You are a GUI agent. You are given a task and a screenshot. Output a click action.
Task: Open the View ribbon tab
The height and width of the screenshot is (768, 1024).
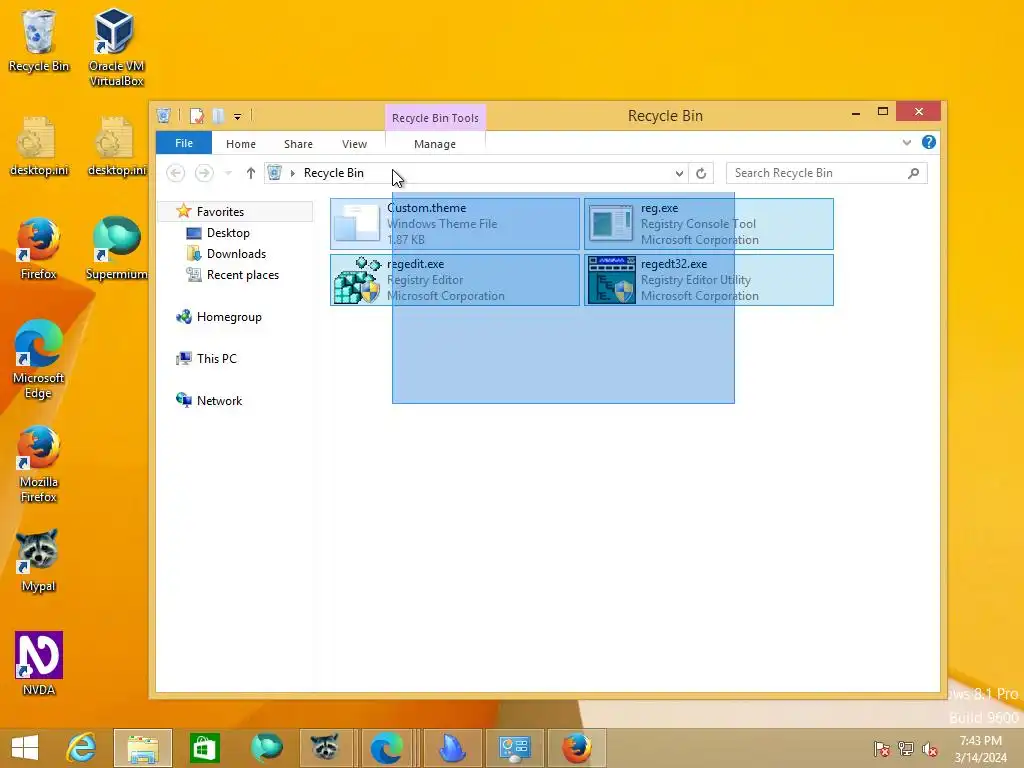355,144
